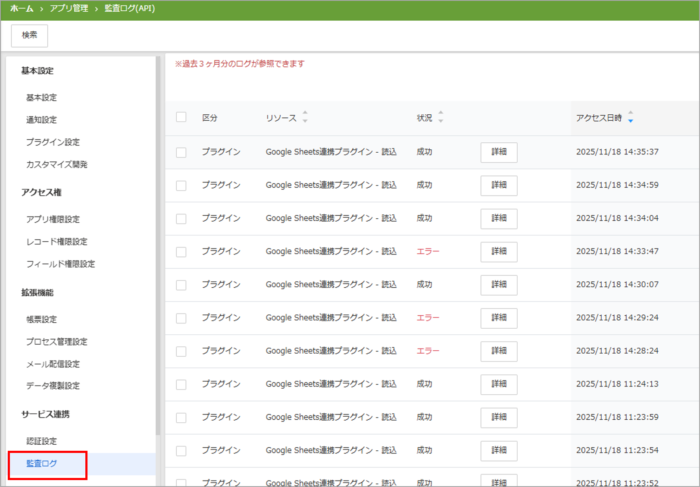The width and height of the screenshot is (700, 487).
Task: Check the row with 14:35:37 timestamp
Action: pyautogui.click(x=181, y=152)
